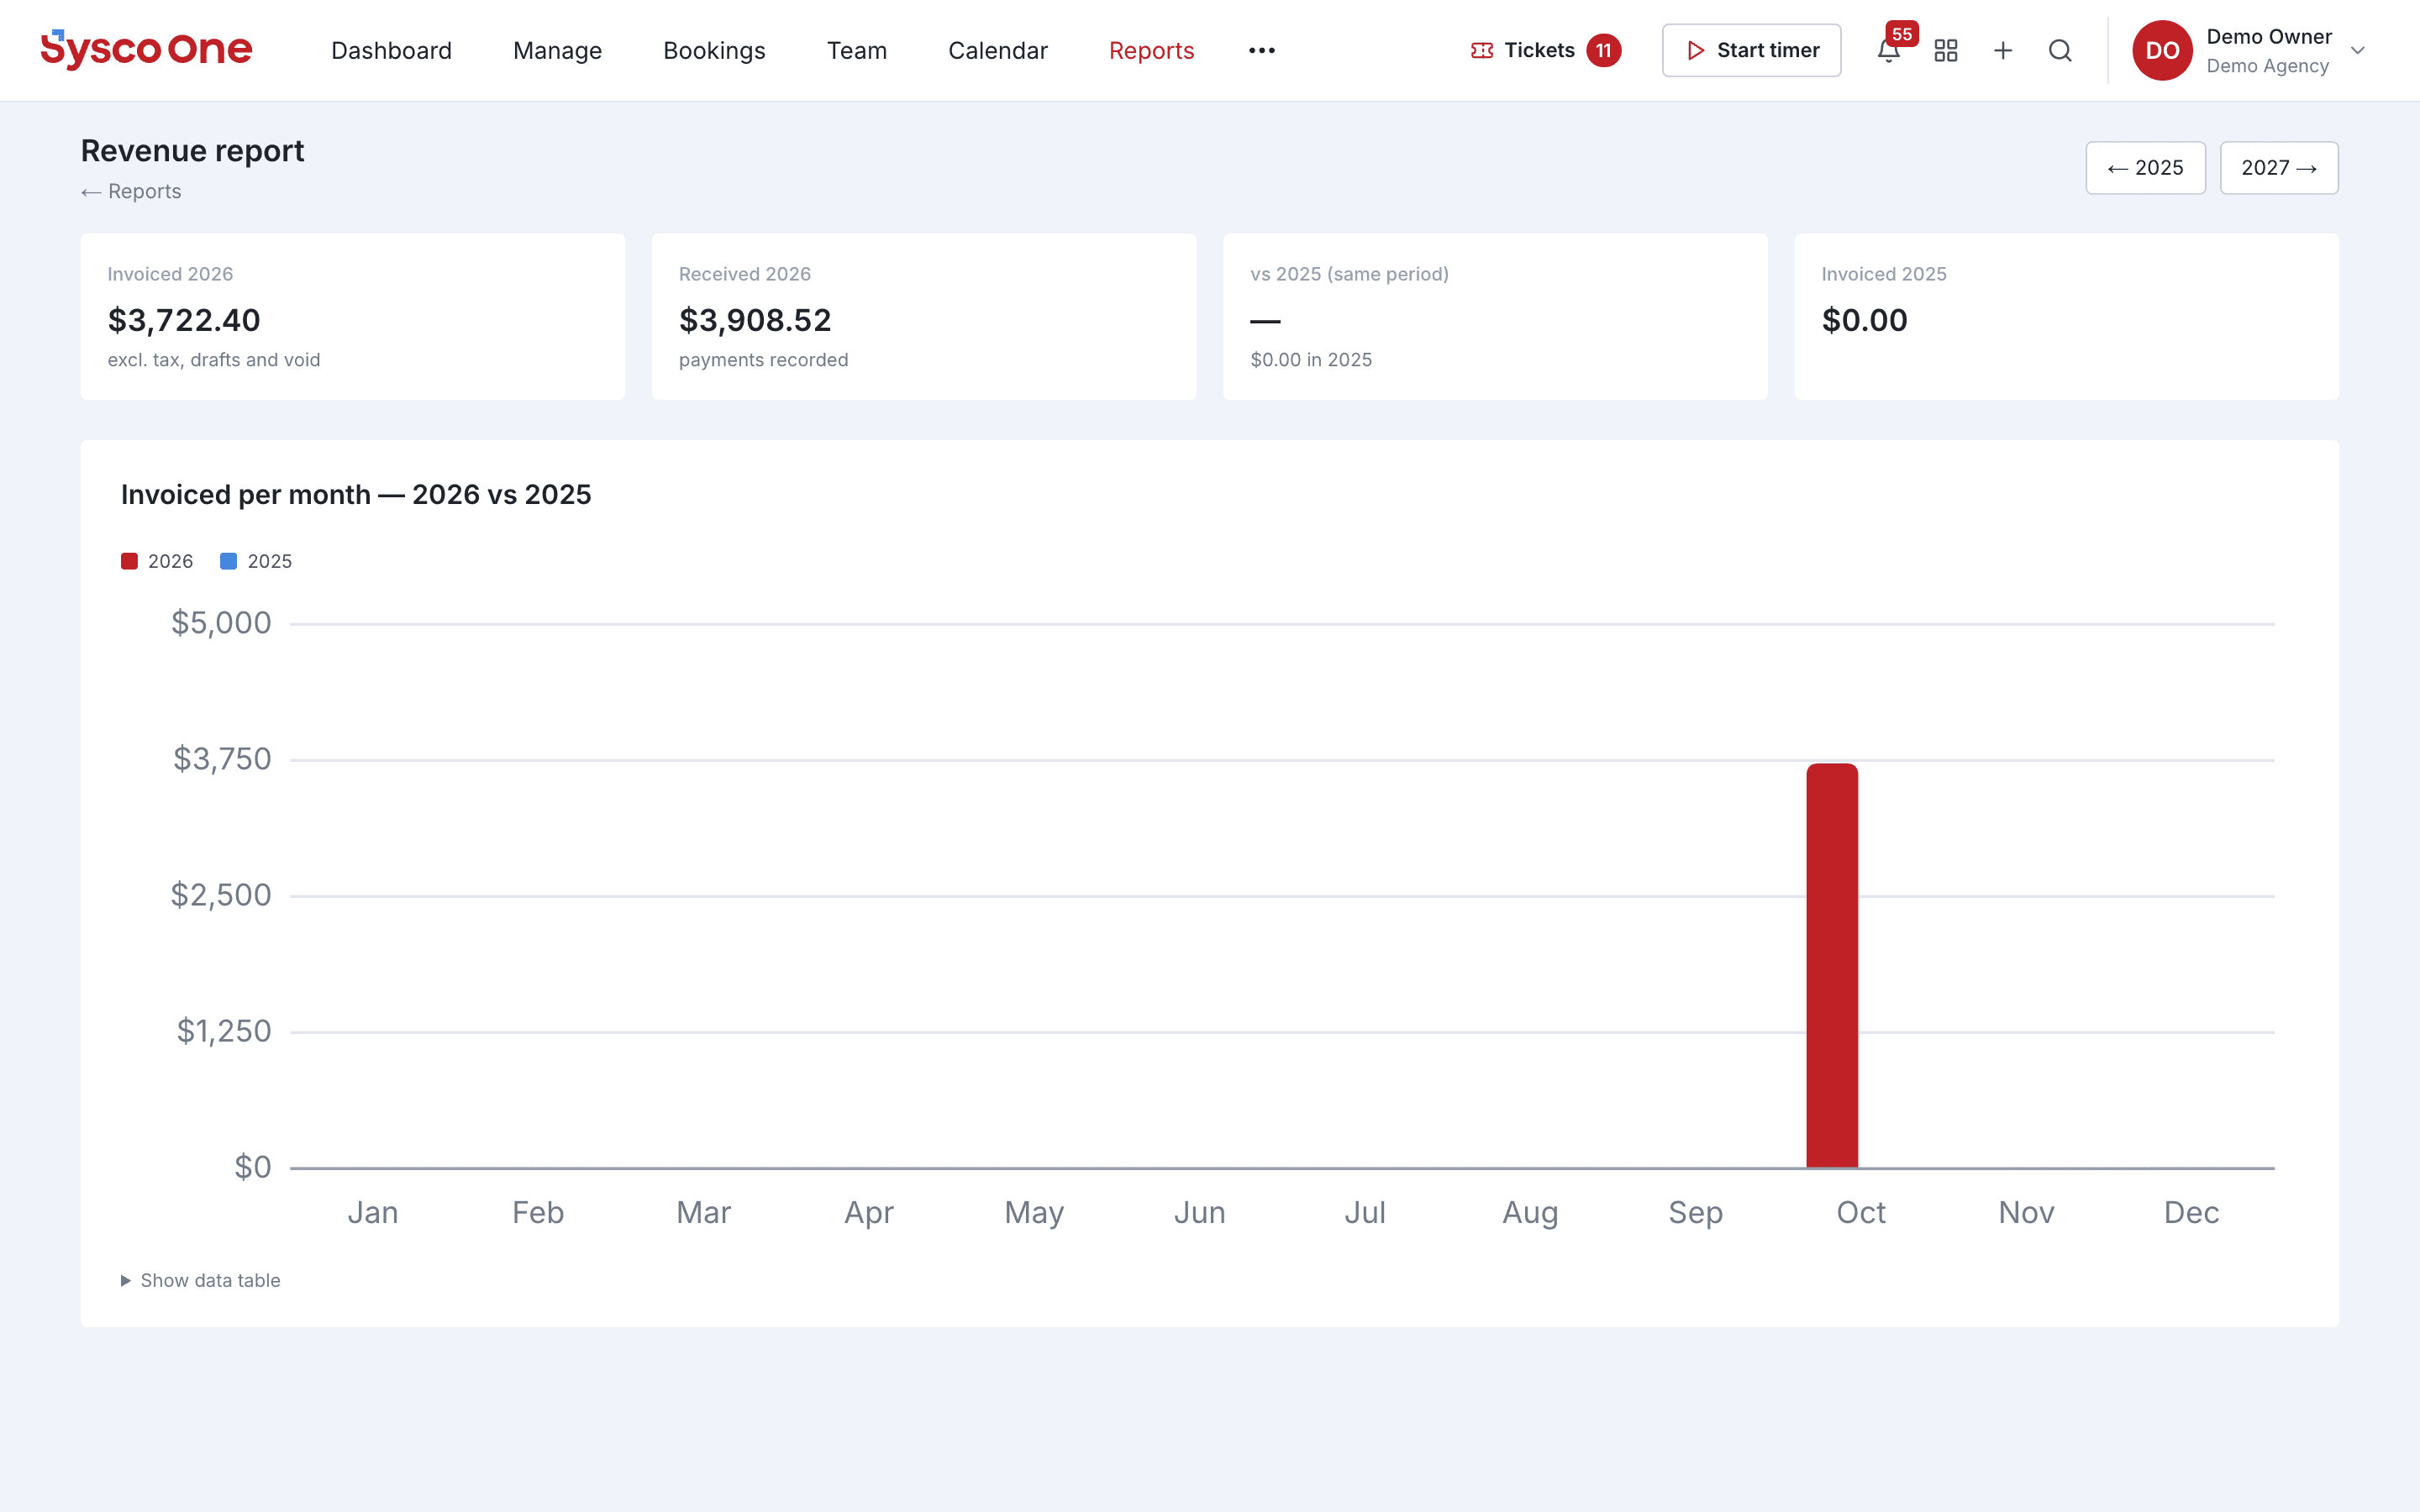Expand the Demo Owner account chevron
This screenshot has width=2420, height=1512.
(2357, 51)
